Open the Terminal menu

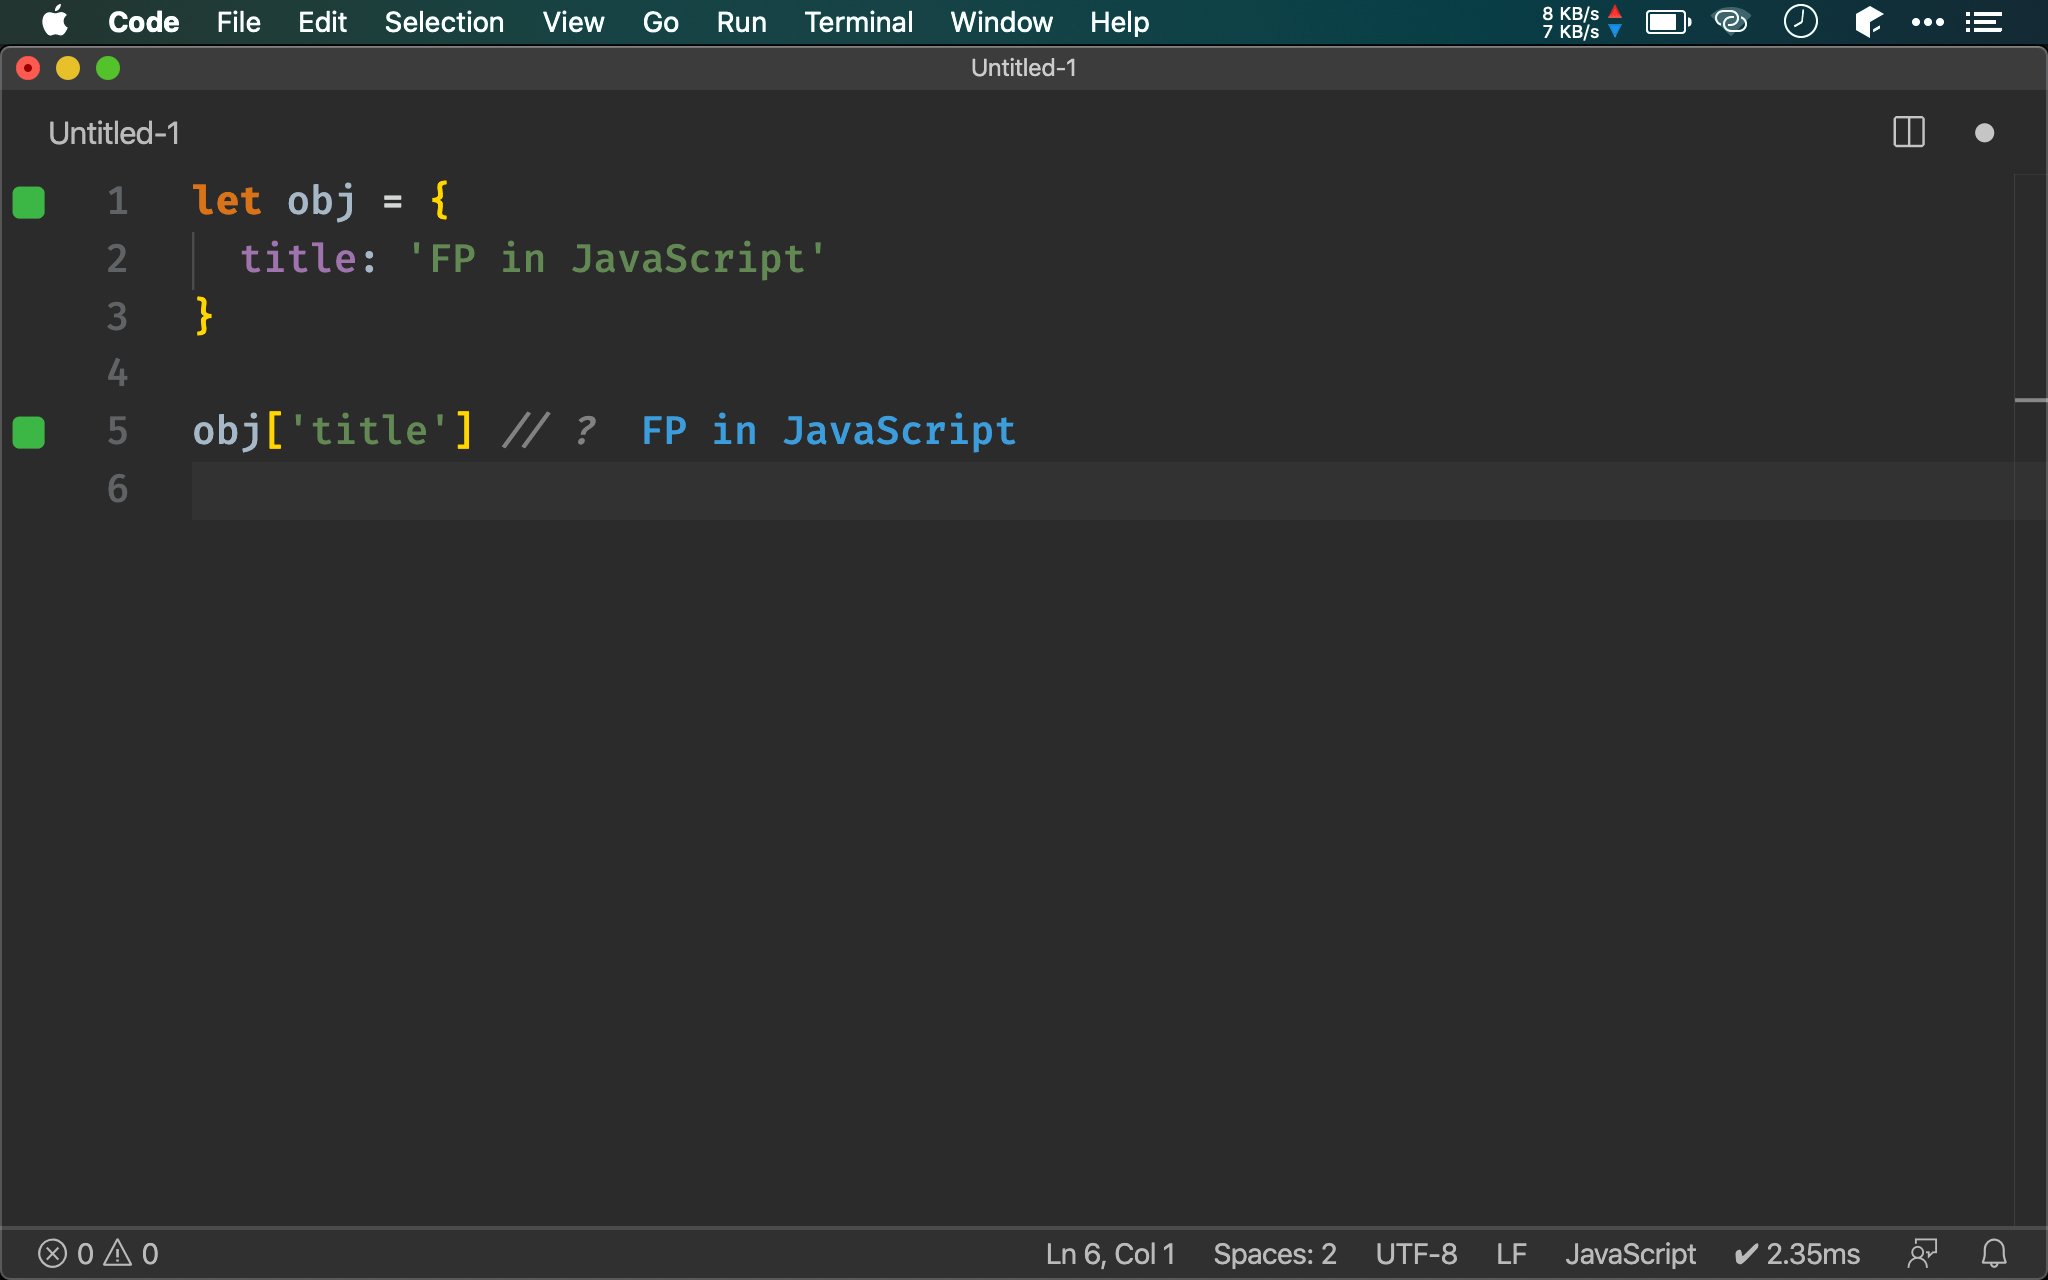[858, 22]
